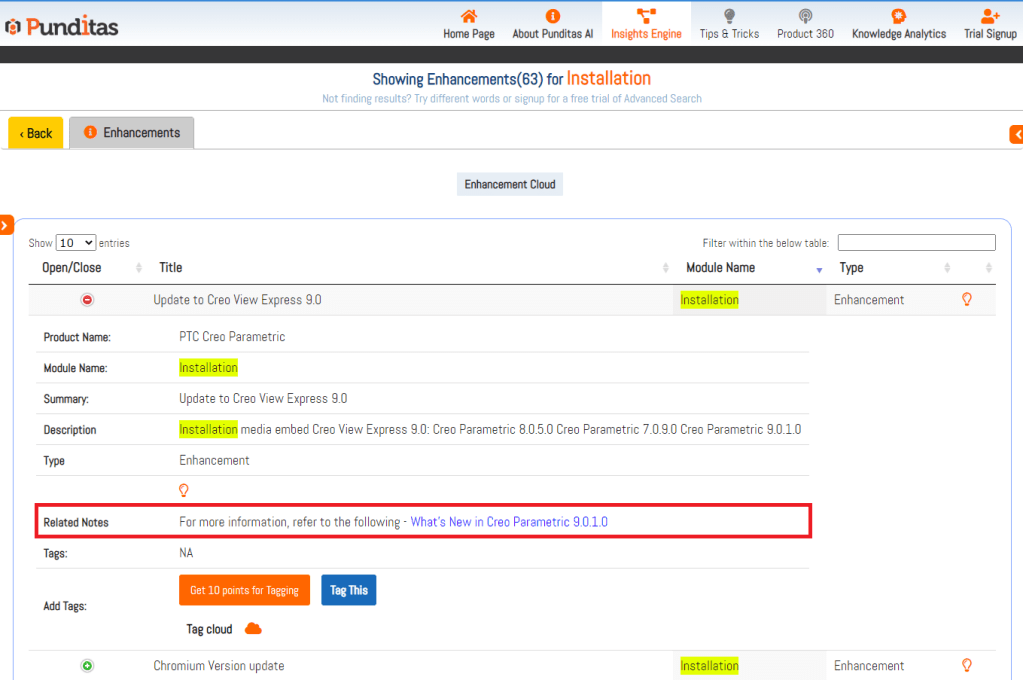The width and height of the screenshot is (1023, 680).
Task: Click the table filter input field
Action: (916, 243)
